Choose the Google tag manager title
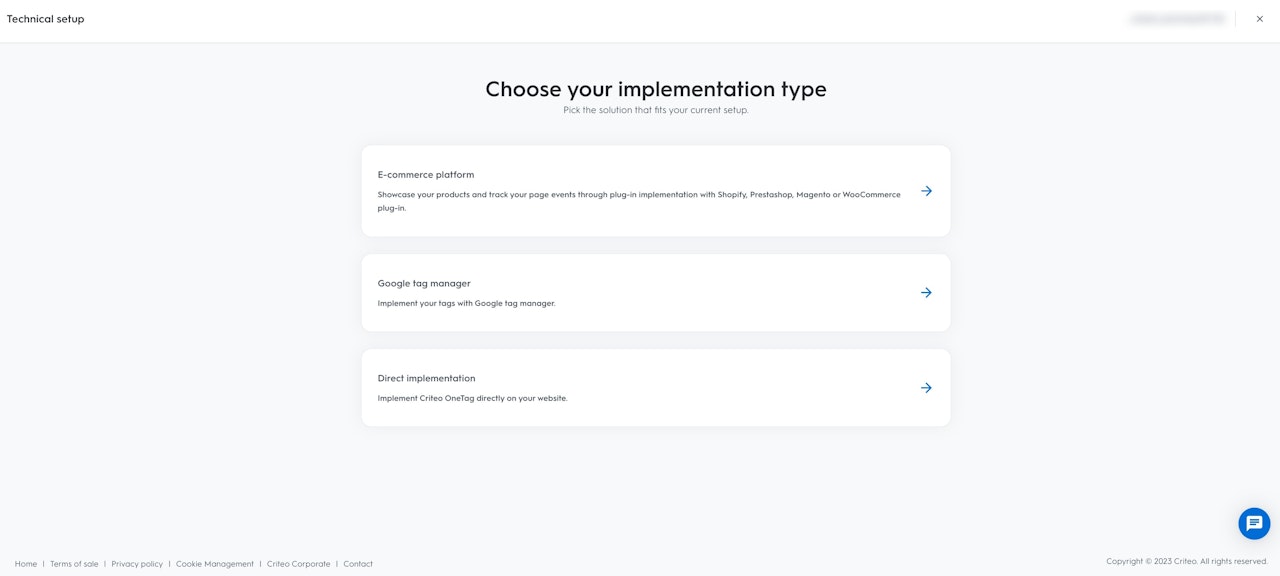Image resolution: width=1280 pixels, height=576 pixels. (x=424, y=284)
